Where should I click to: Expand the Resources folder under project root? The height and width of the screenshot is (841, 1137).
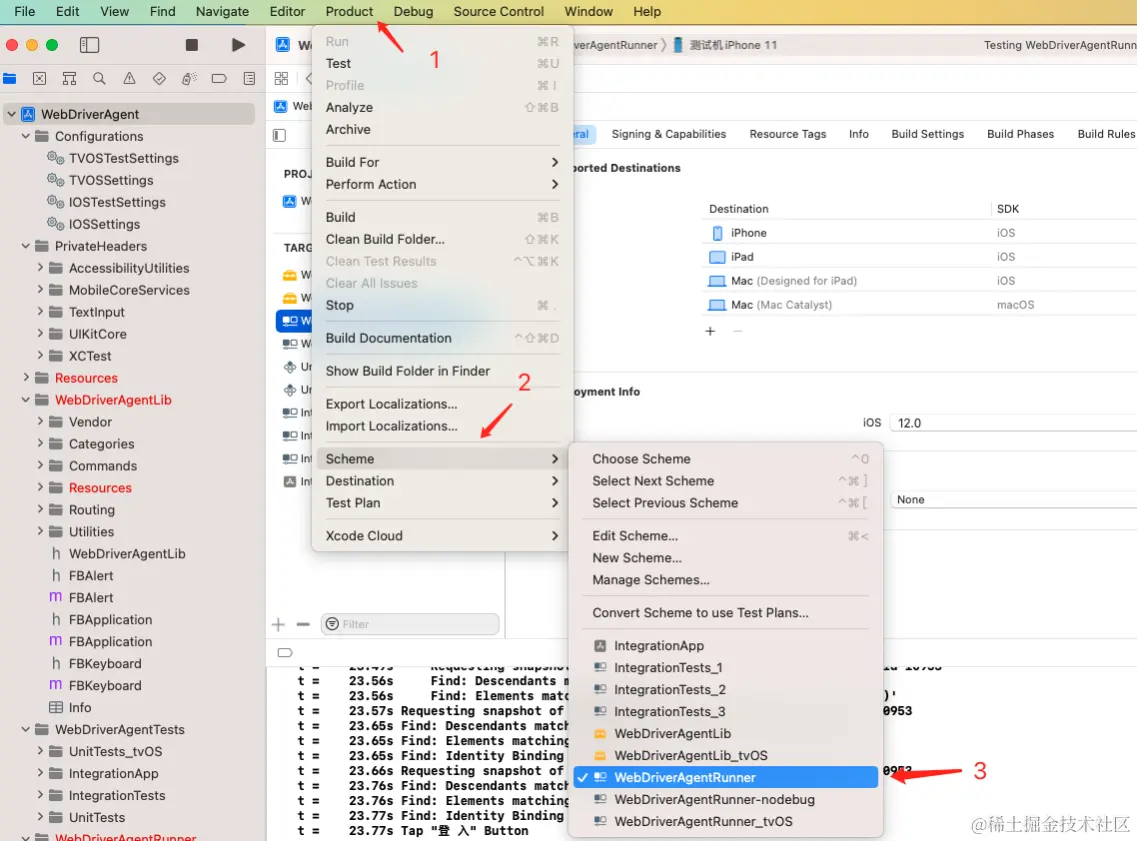pos(26,378)
